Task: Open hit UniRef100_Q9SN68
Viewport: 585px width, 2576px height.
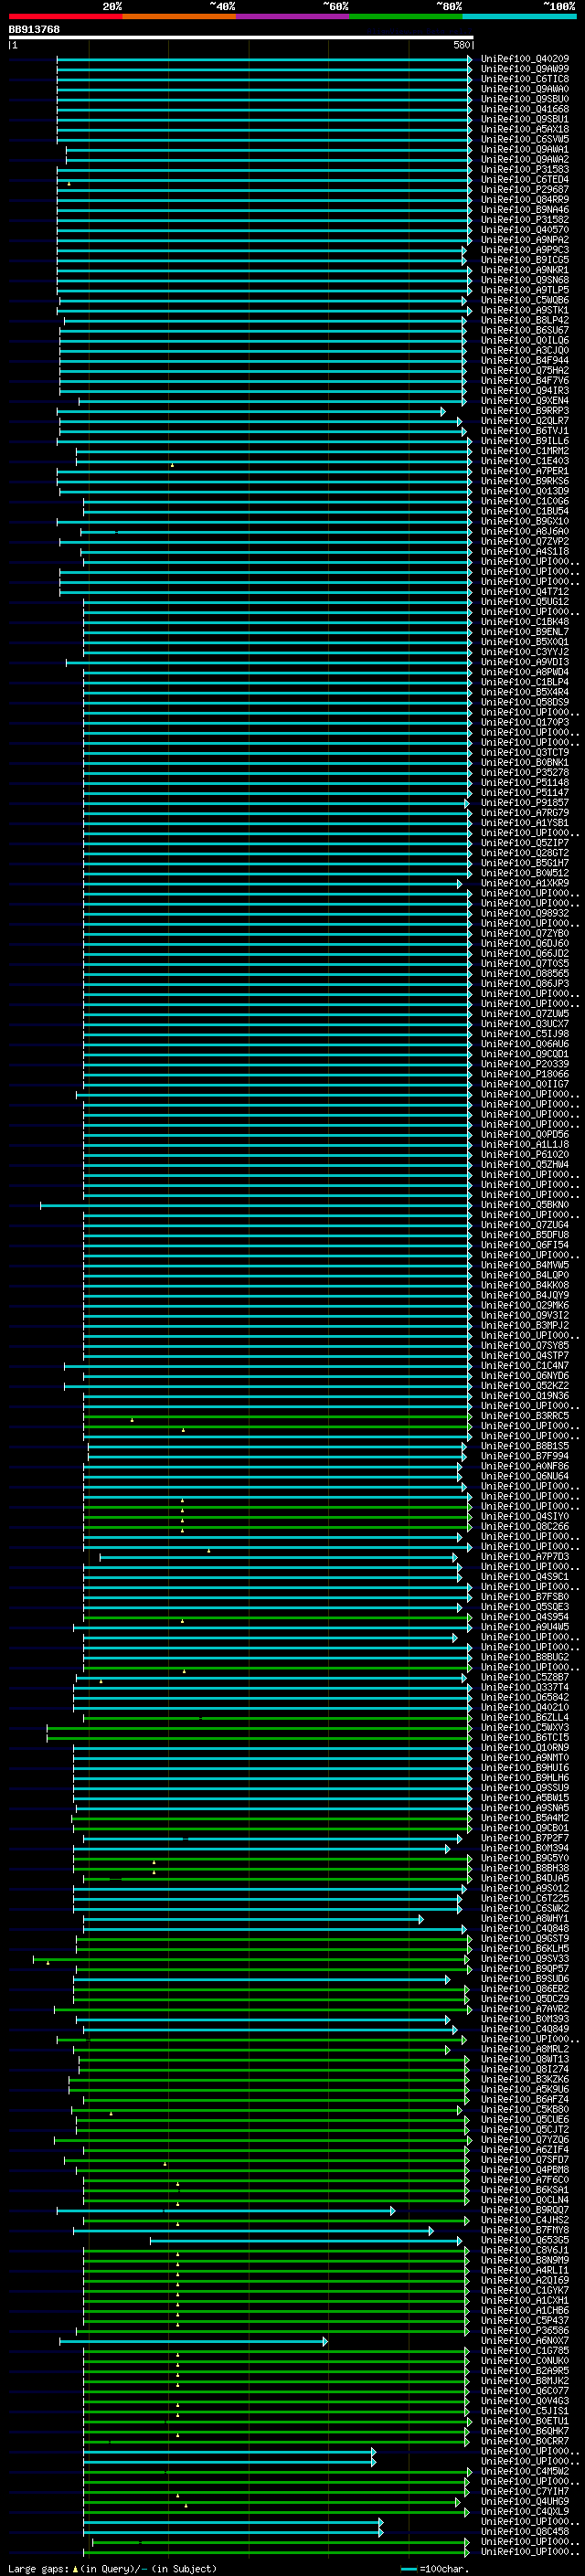Action: (525, 280)
